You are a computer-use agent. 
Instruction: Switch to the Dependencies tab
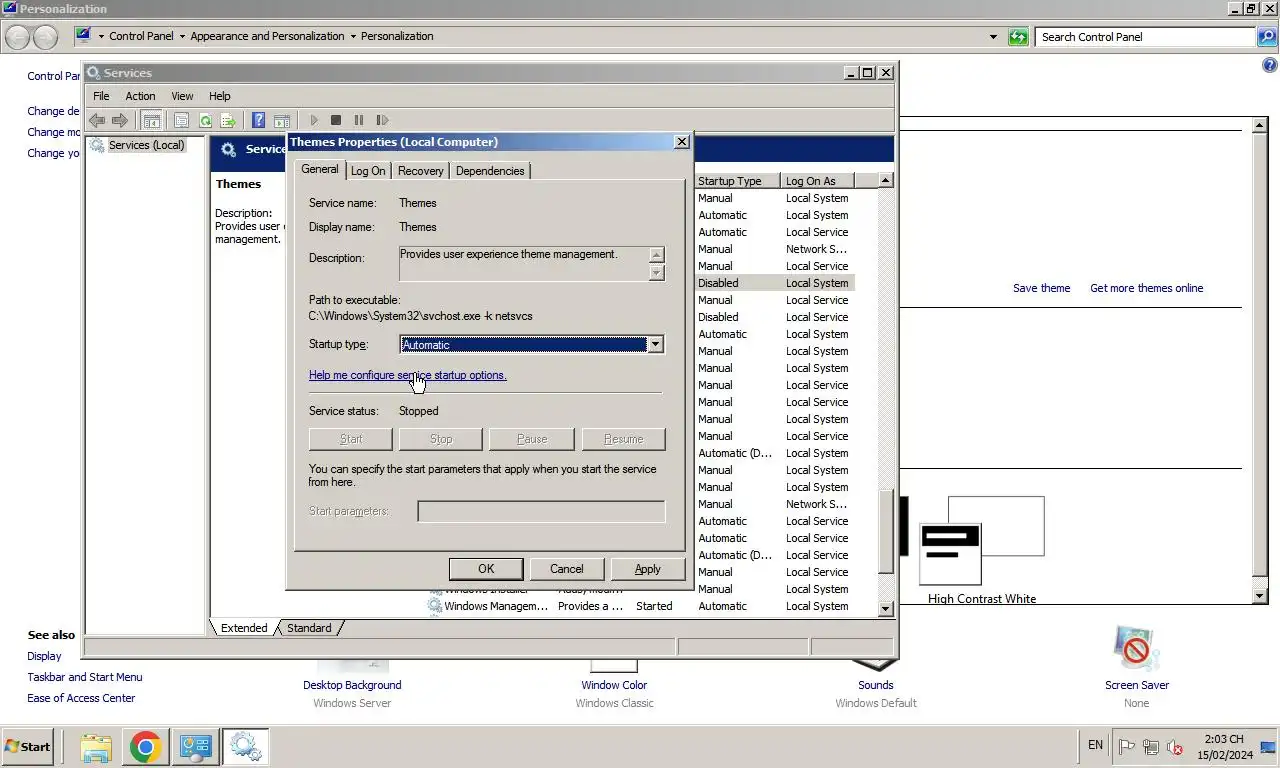pos(490,171)
